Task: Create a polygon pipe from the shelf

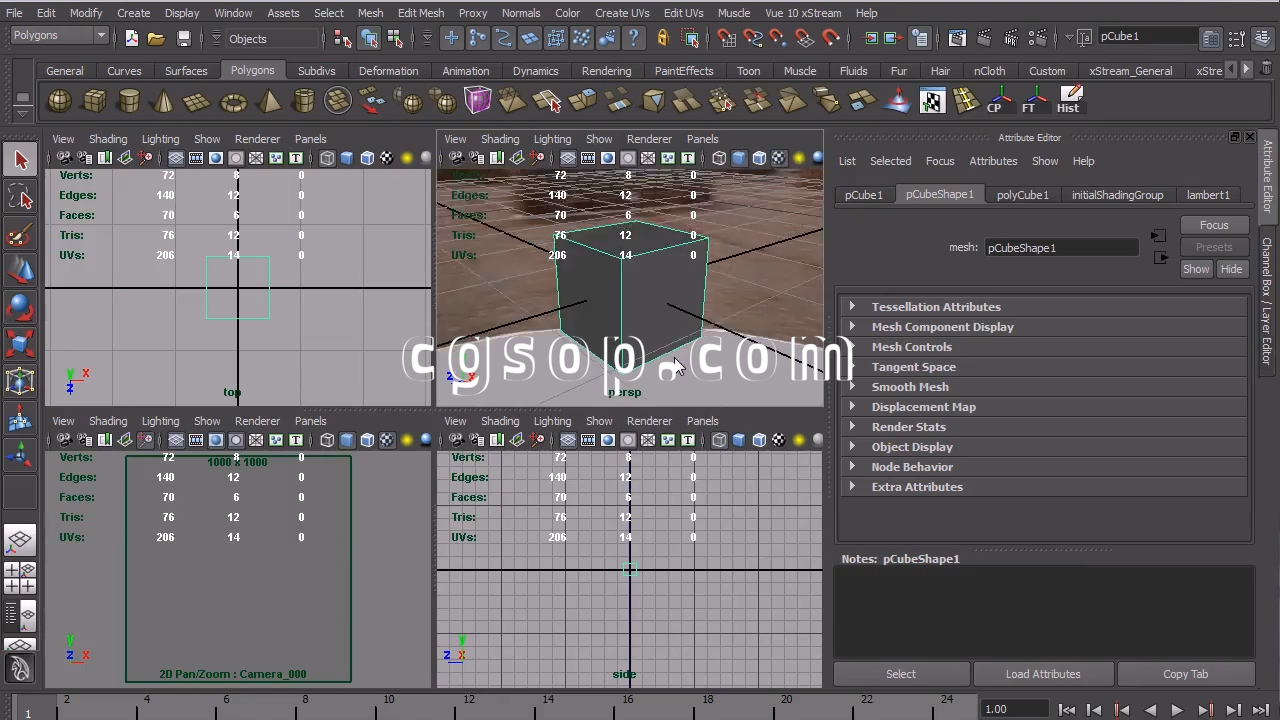Action: click(x=303, y=102)
